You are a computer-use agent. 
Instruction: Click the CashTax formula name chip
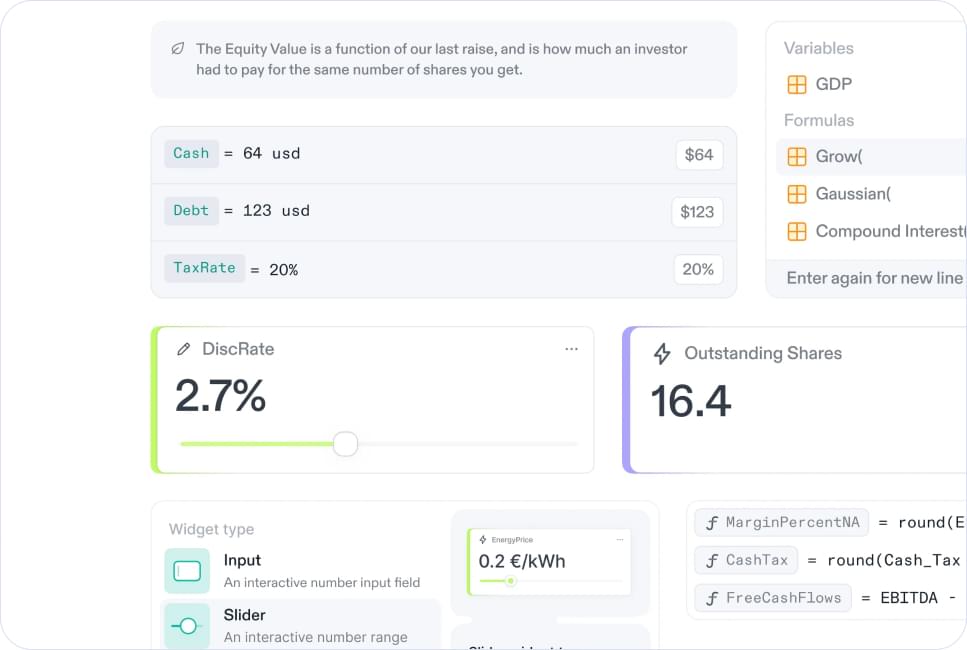pyautogui.click(x=746, y=560)
